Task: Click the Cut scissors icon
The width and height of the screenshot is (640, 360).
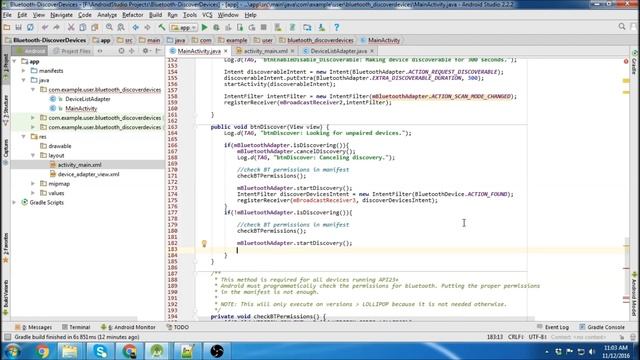Action: point(71,27)
